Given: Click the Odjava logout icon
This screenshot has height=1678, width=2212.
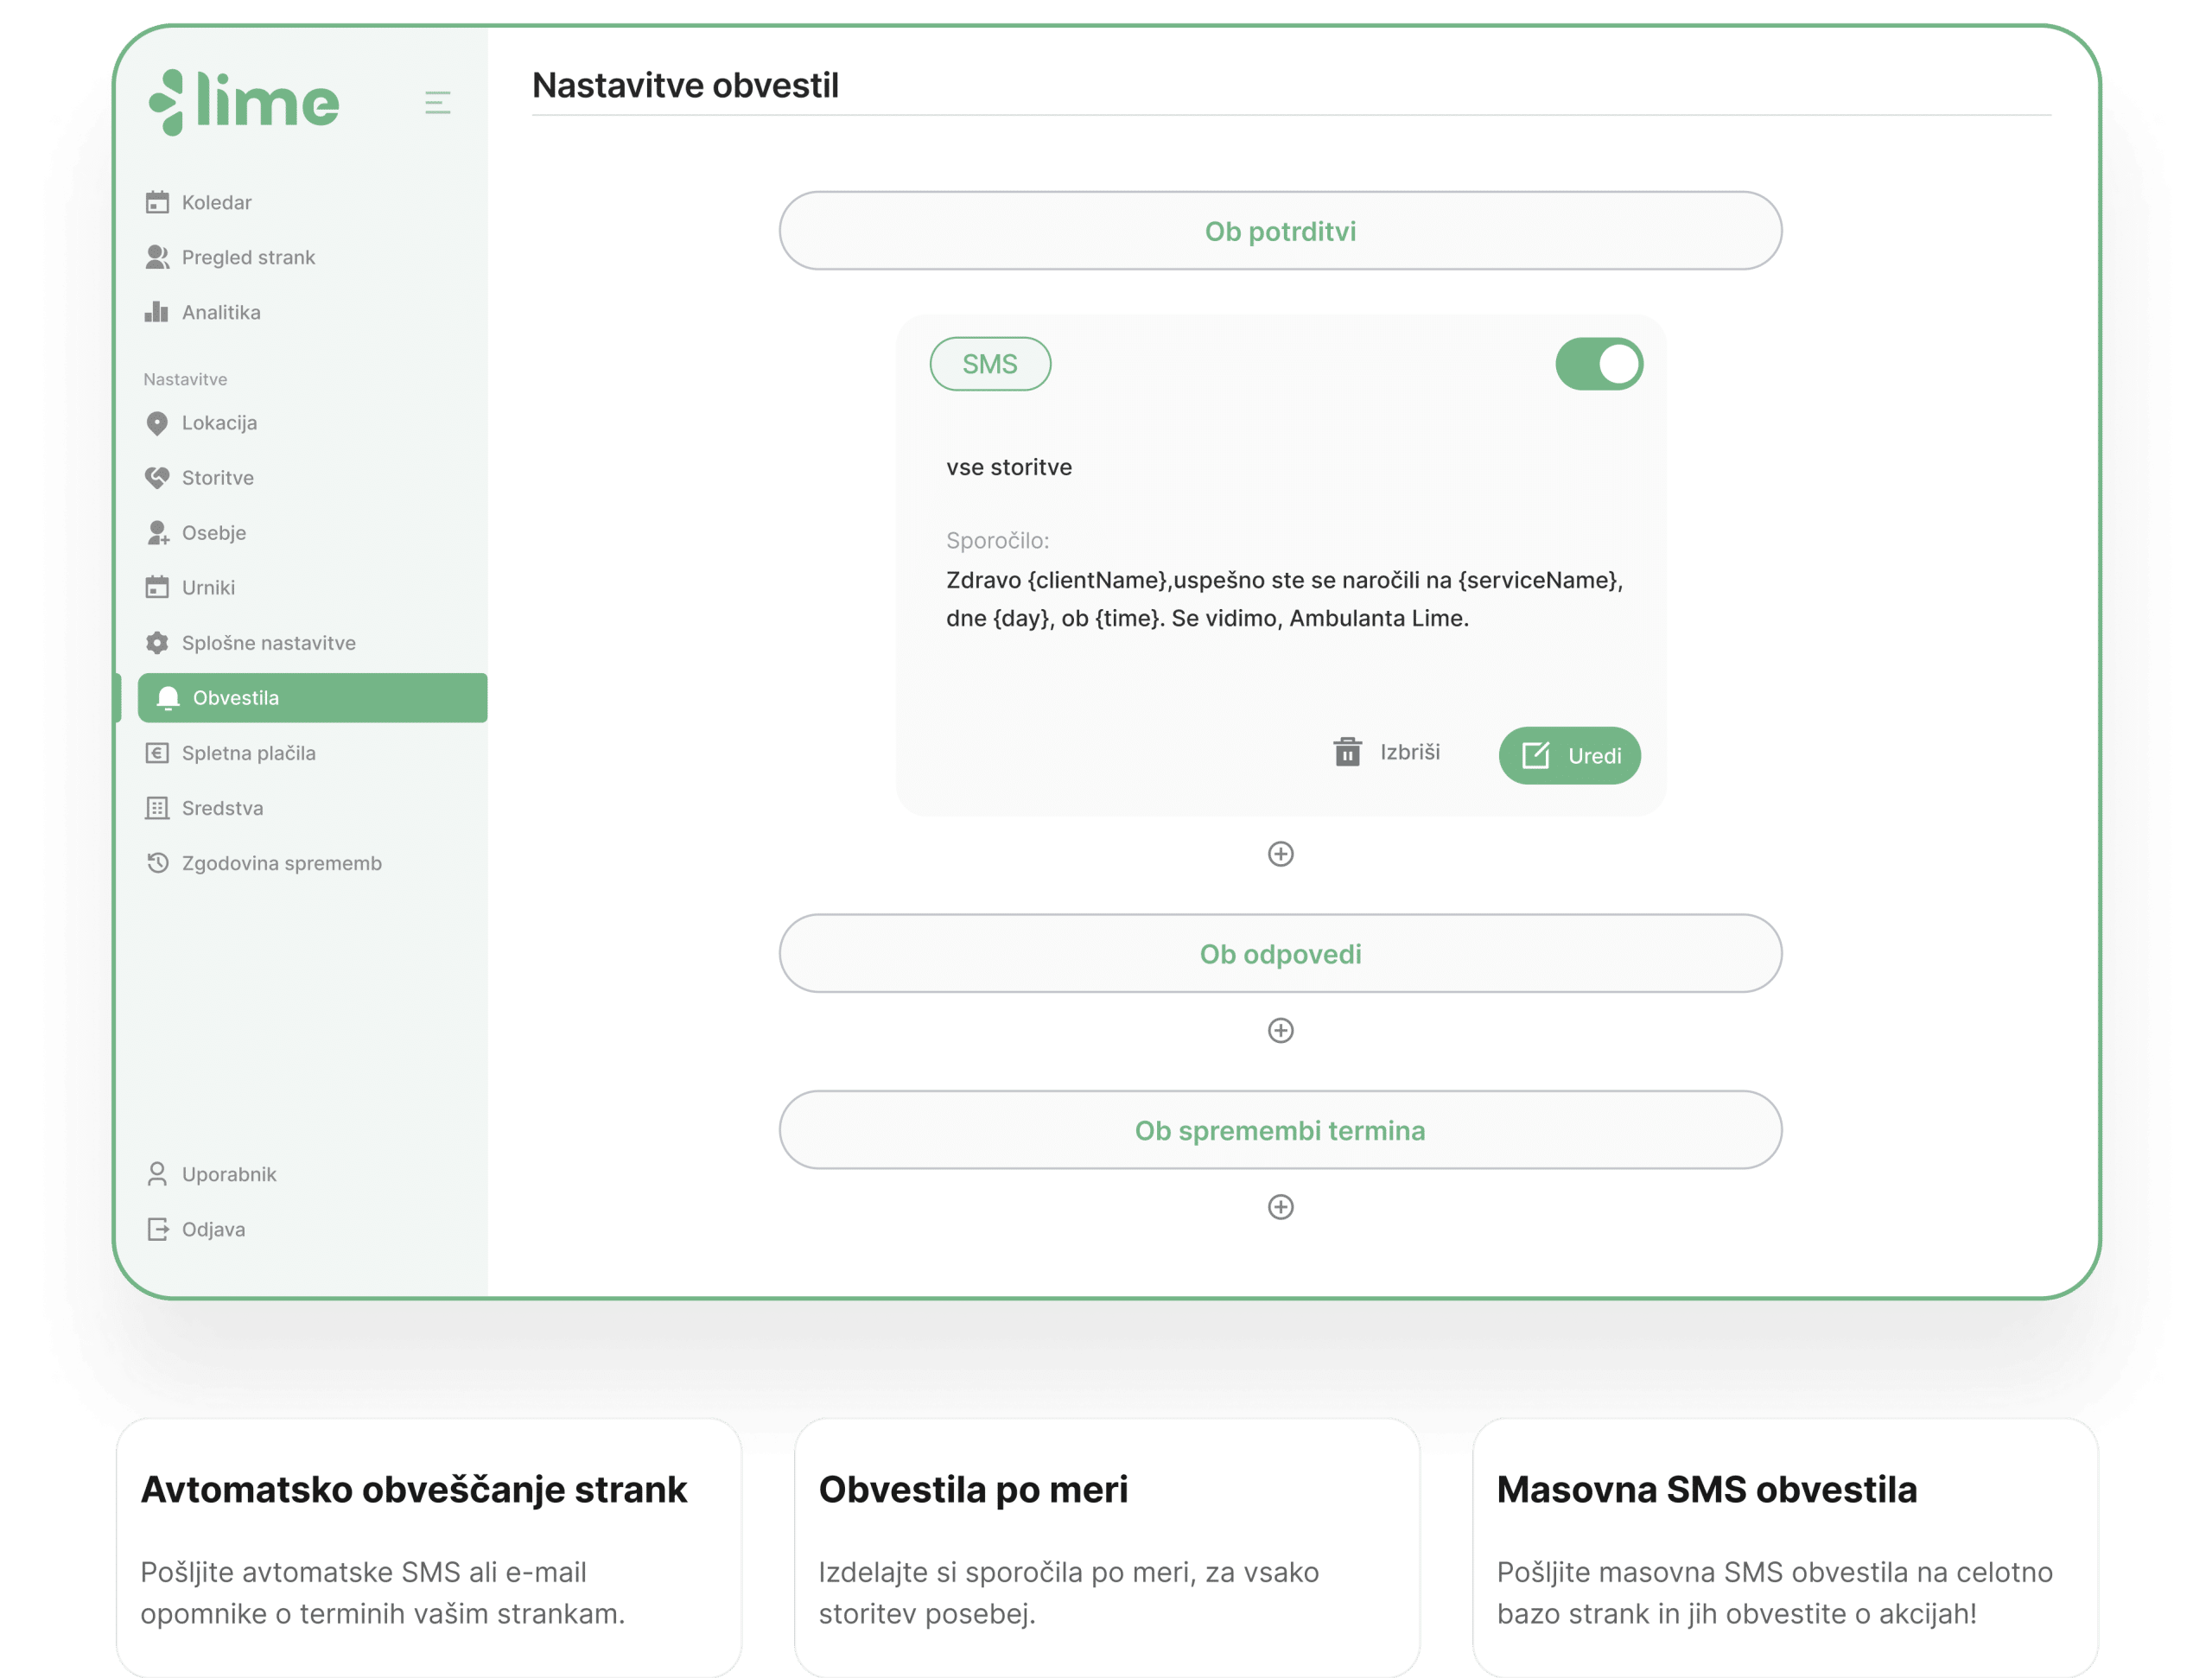Looking at the screenshot, I should pos(157,1229).
